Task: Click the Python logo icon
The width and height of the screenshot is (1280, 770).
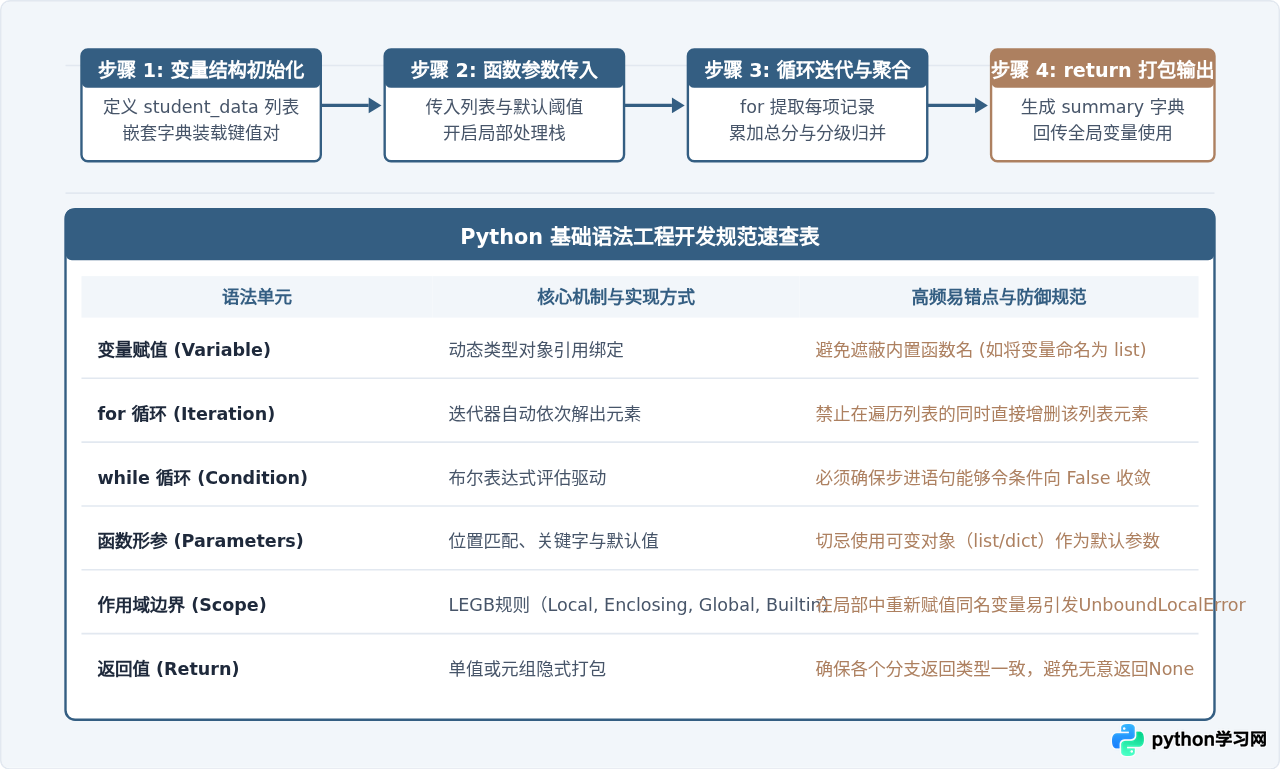Action: pyautogui.click(x=1128, y=740)
